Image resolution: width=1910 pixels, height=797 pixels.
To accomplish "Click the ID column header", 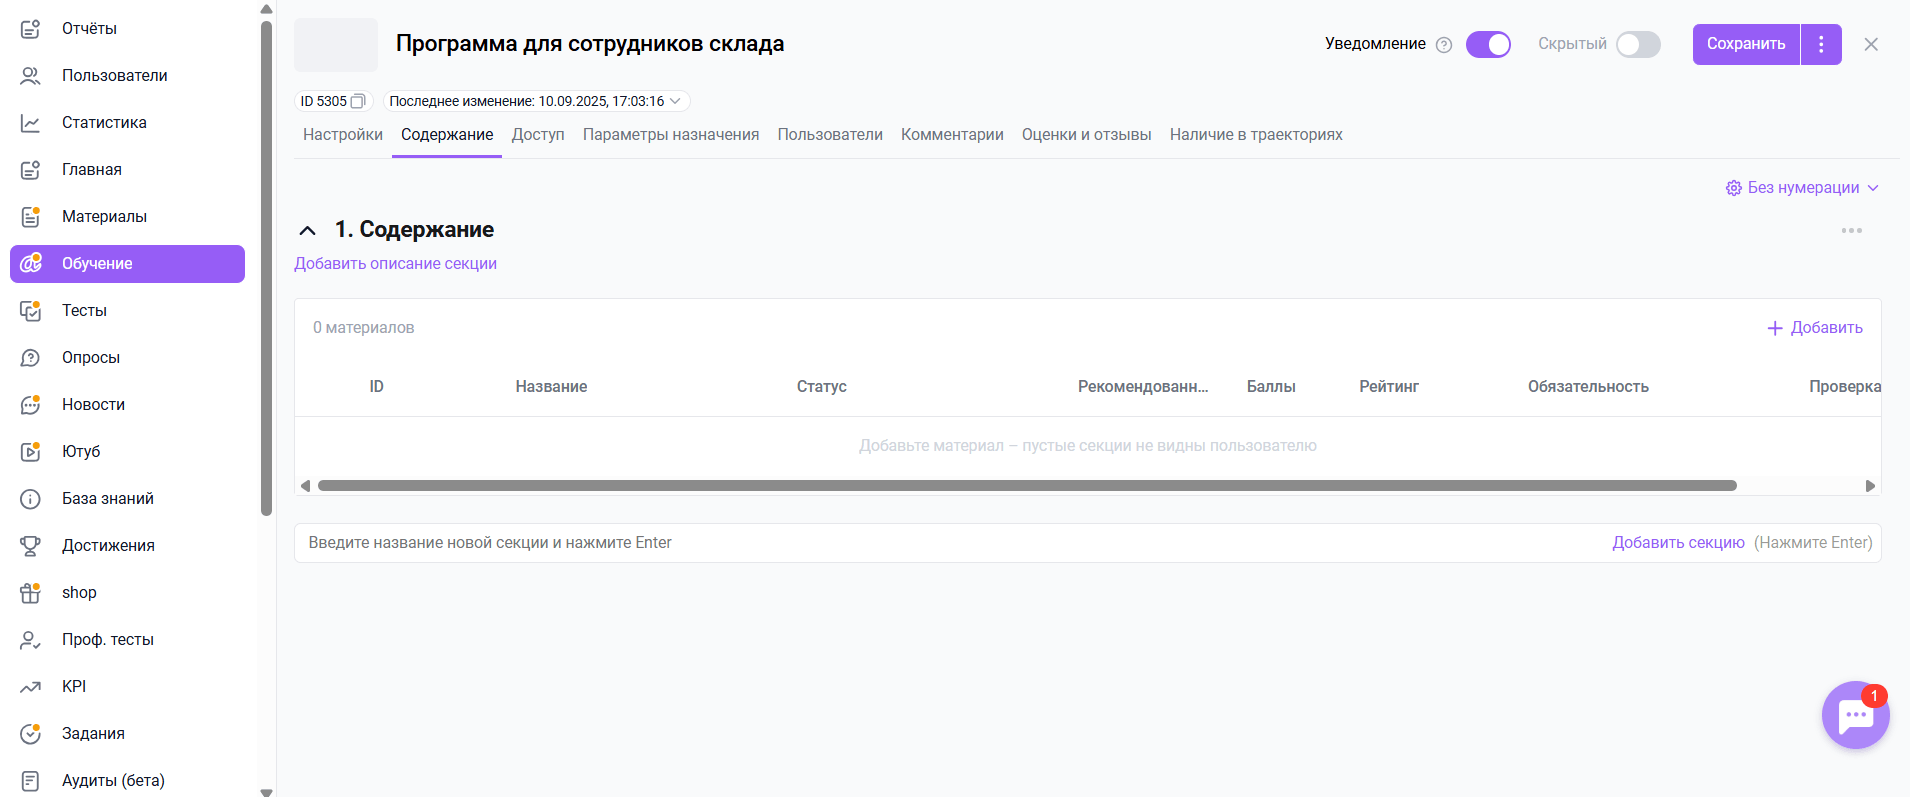I will 376,387.
